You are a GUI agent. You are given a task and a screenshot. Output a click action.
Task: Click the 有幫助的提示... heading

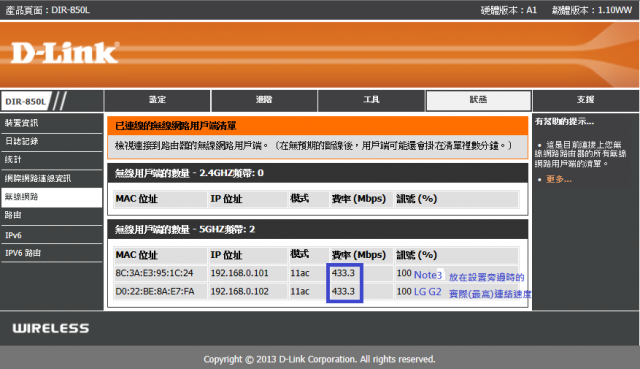click(x=564, y=122)
